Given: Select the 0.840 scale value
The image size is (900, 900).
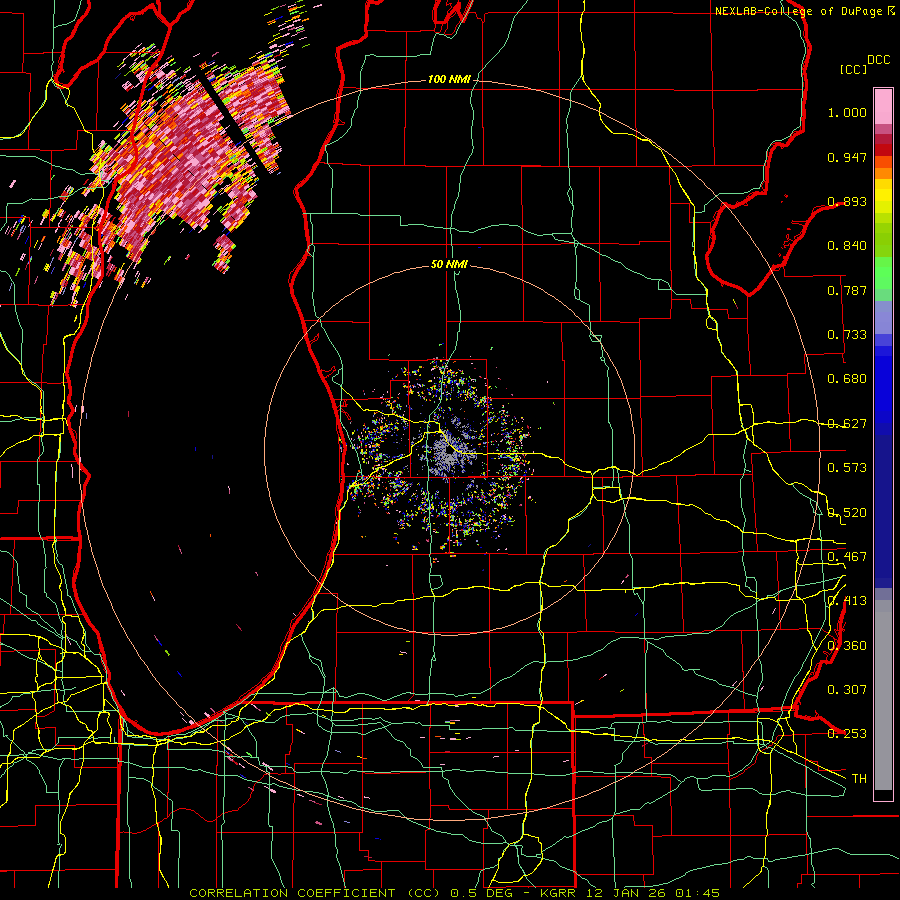Looking at the screenshot, I should [x=847, y=246].
